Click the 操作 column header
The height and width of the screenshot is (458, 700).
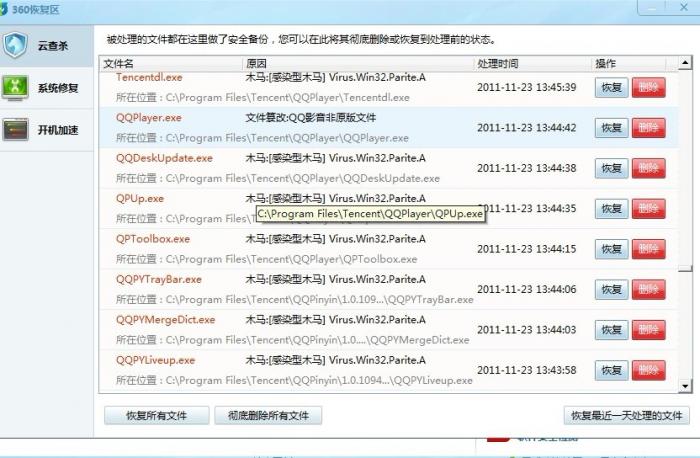(628, 63)
